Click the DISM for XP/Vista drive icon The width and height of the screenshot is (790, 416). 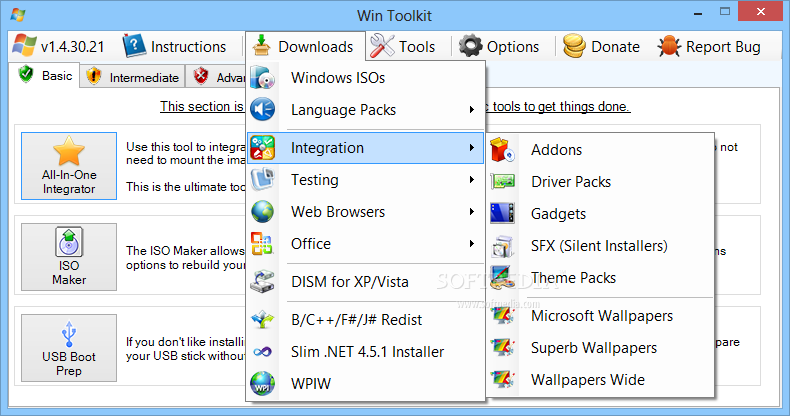(x=262, y=282)
